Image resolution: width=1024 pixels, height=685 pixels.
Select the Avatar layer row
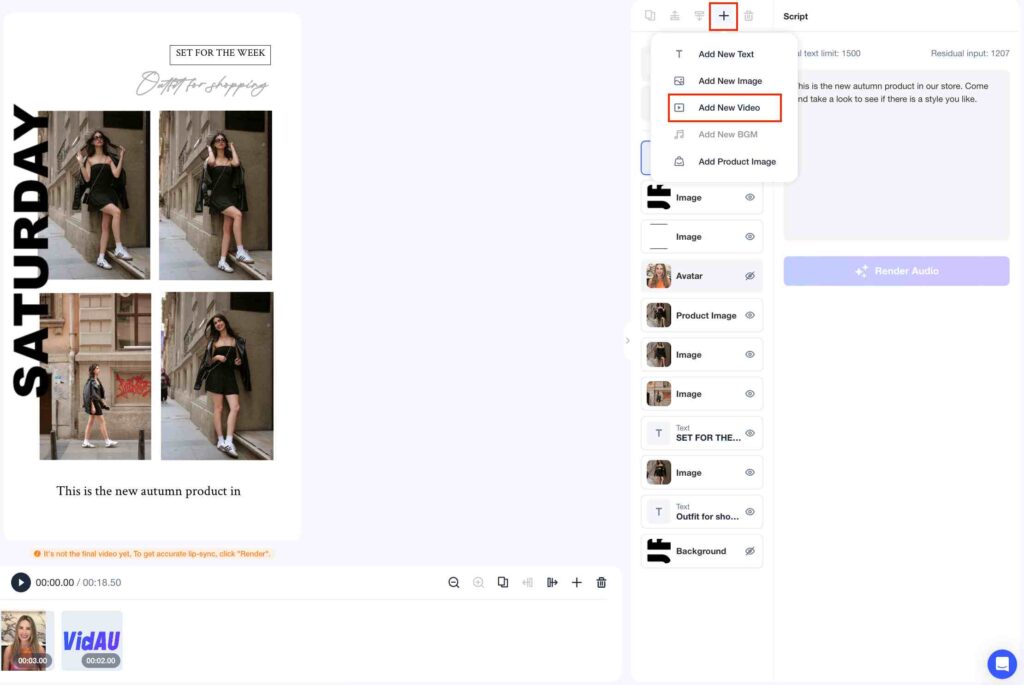(x=701, y=276)
